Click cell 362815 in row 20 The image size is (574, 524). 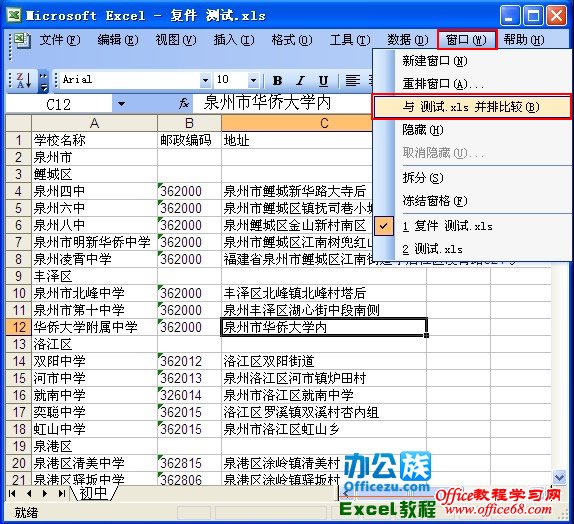pyautogui.click(x=189, y=463)
